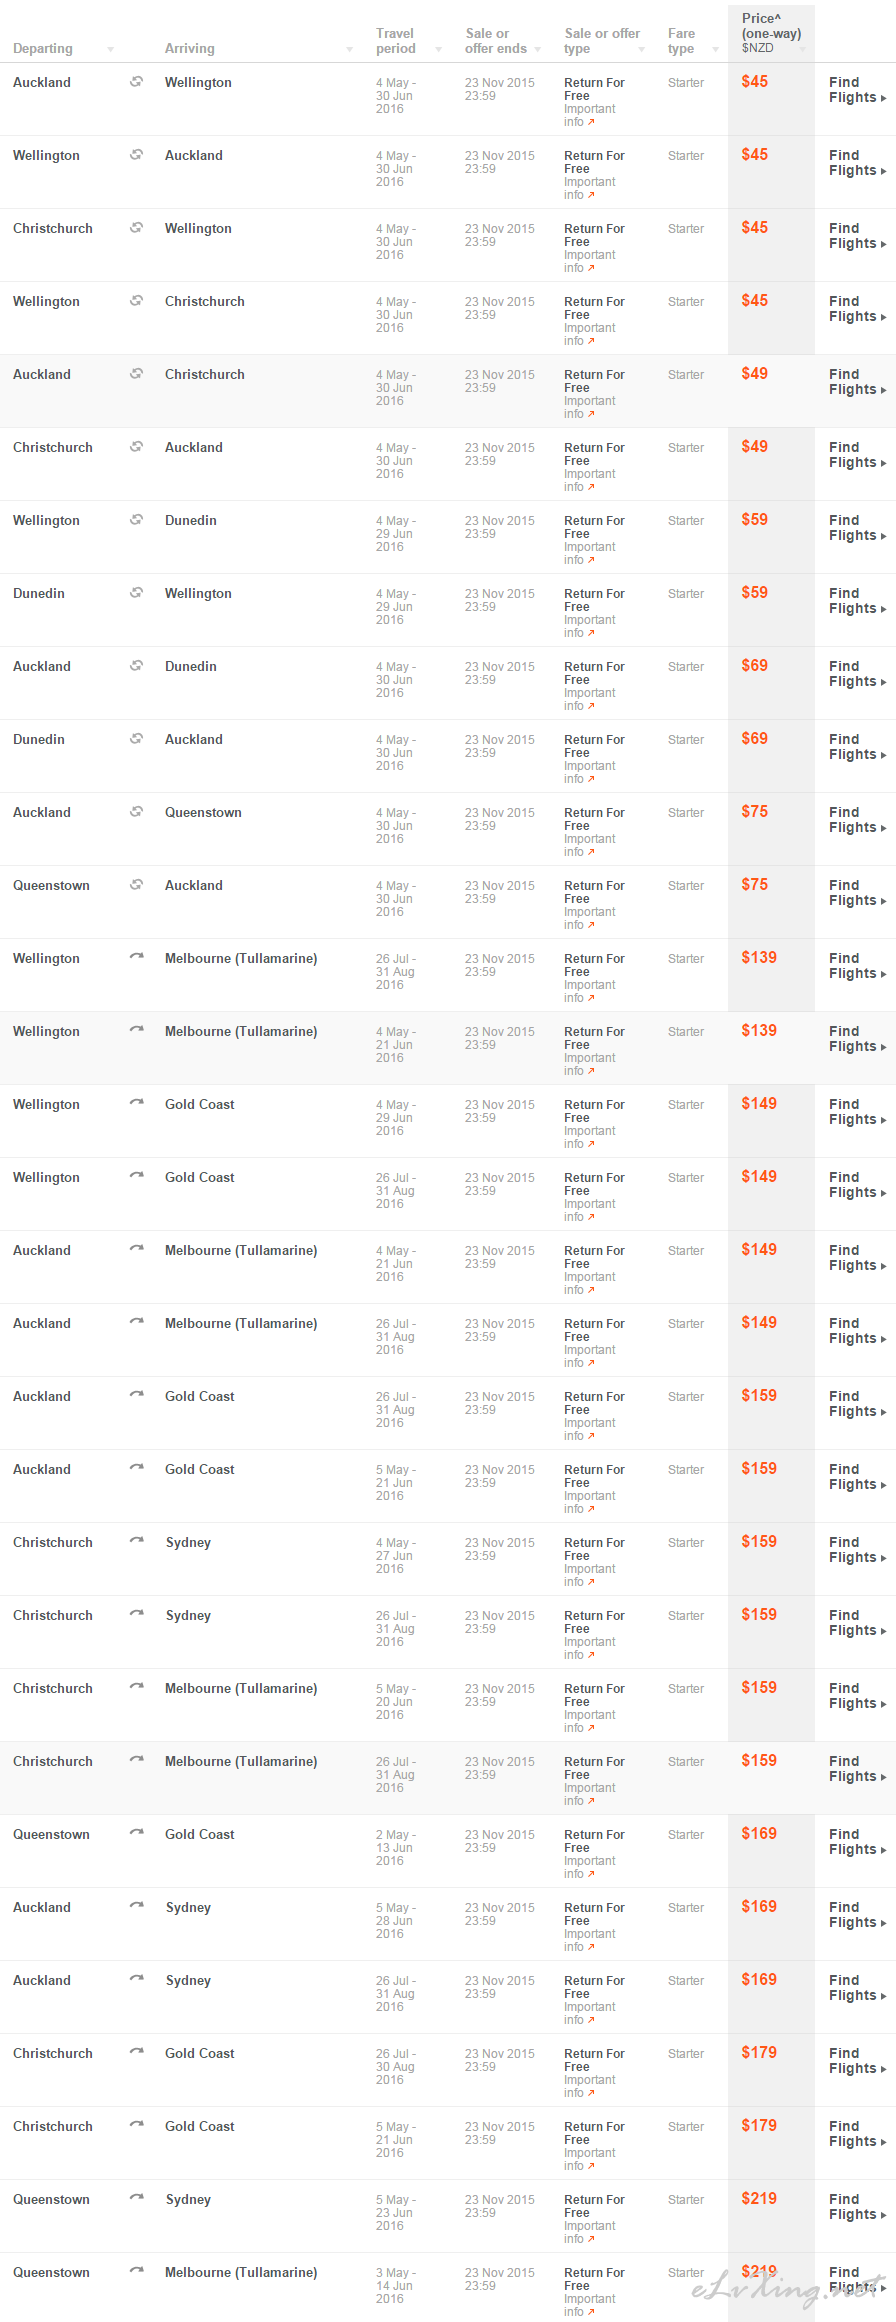The height and width of the screenshot is (2322, 896).
Task: Click the swap icon for Queenstown to Auckland
Action: click(136, 885)
